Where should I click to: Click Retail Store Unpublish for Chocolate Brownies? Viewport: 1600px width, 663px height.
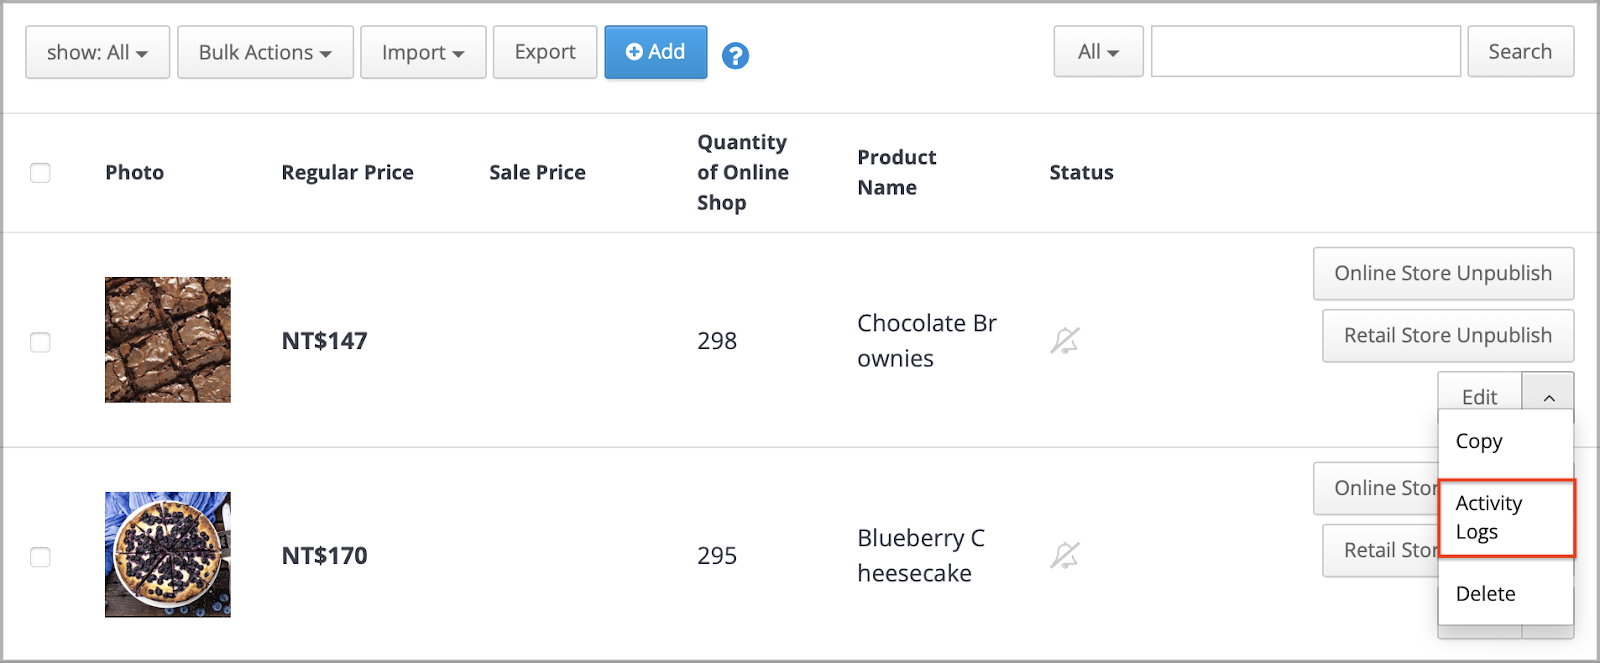point(1448,336)
